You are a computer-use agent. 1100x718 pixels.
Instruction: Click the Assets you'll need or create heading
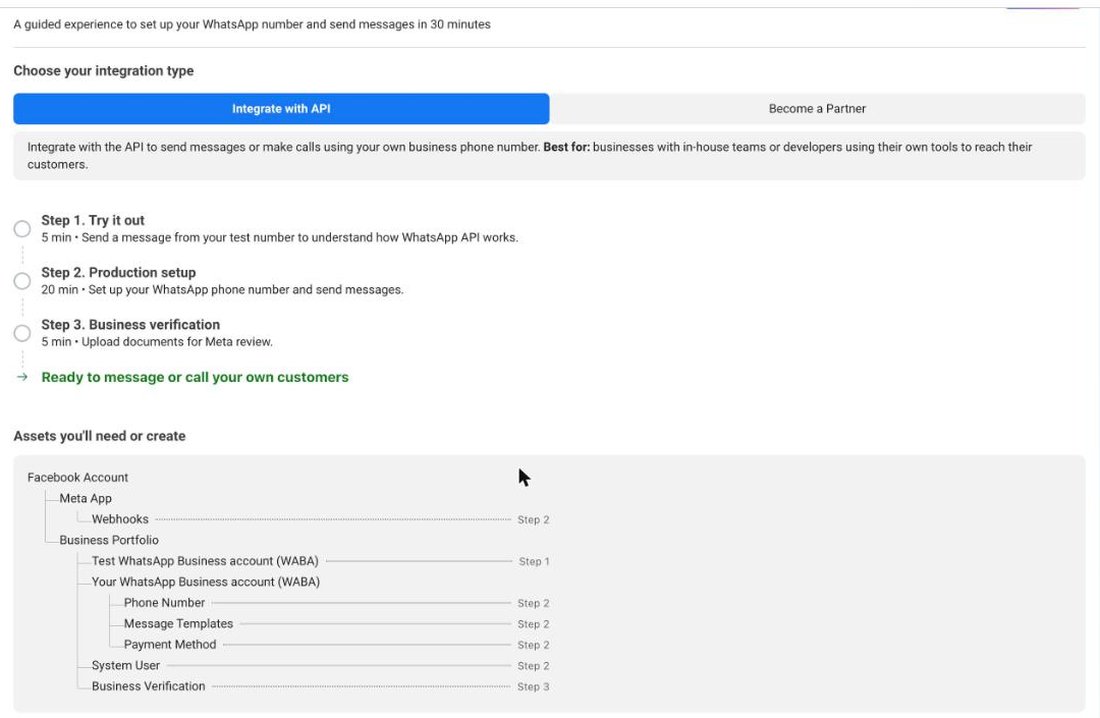pyautogui.click(x=100, y=436)
